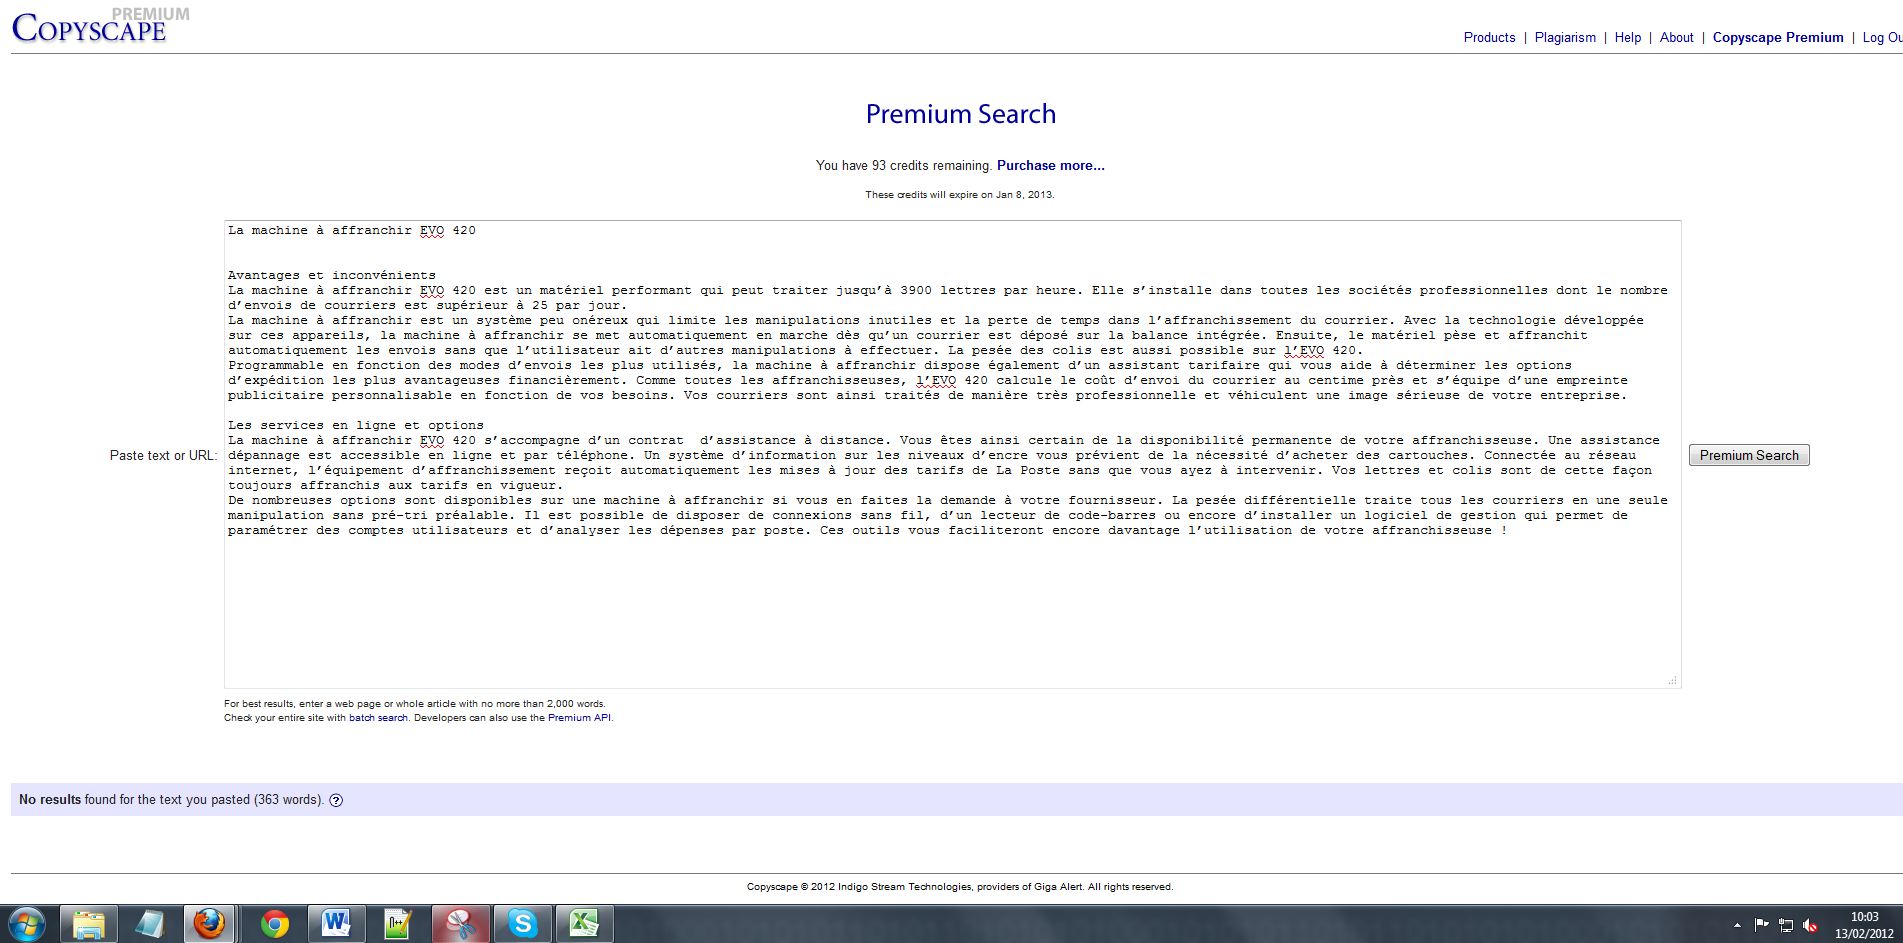
Task: Click the muted volume speaker icon
Action: click(1810, 926)
